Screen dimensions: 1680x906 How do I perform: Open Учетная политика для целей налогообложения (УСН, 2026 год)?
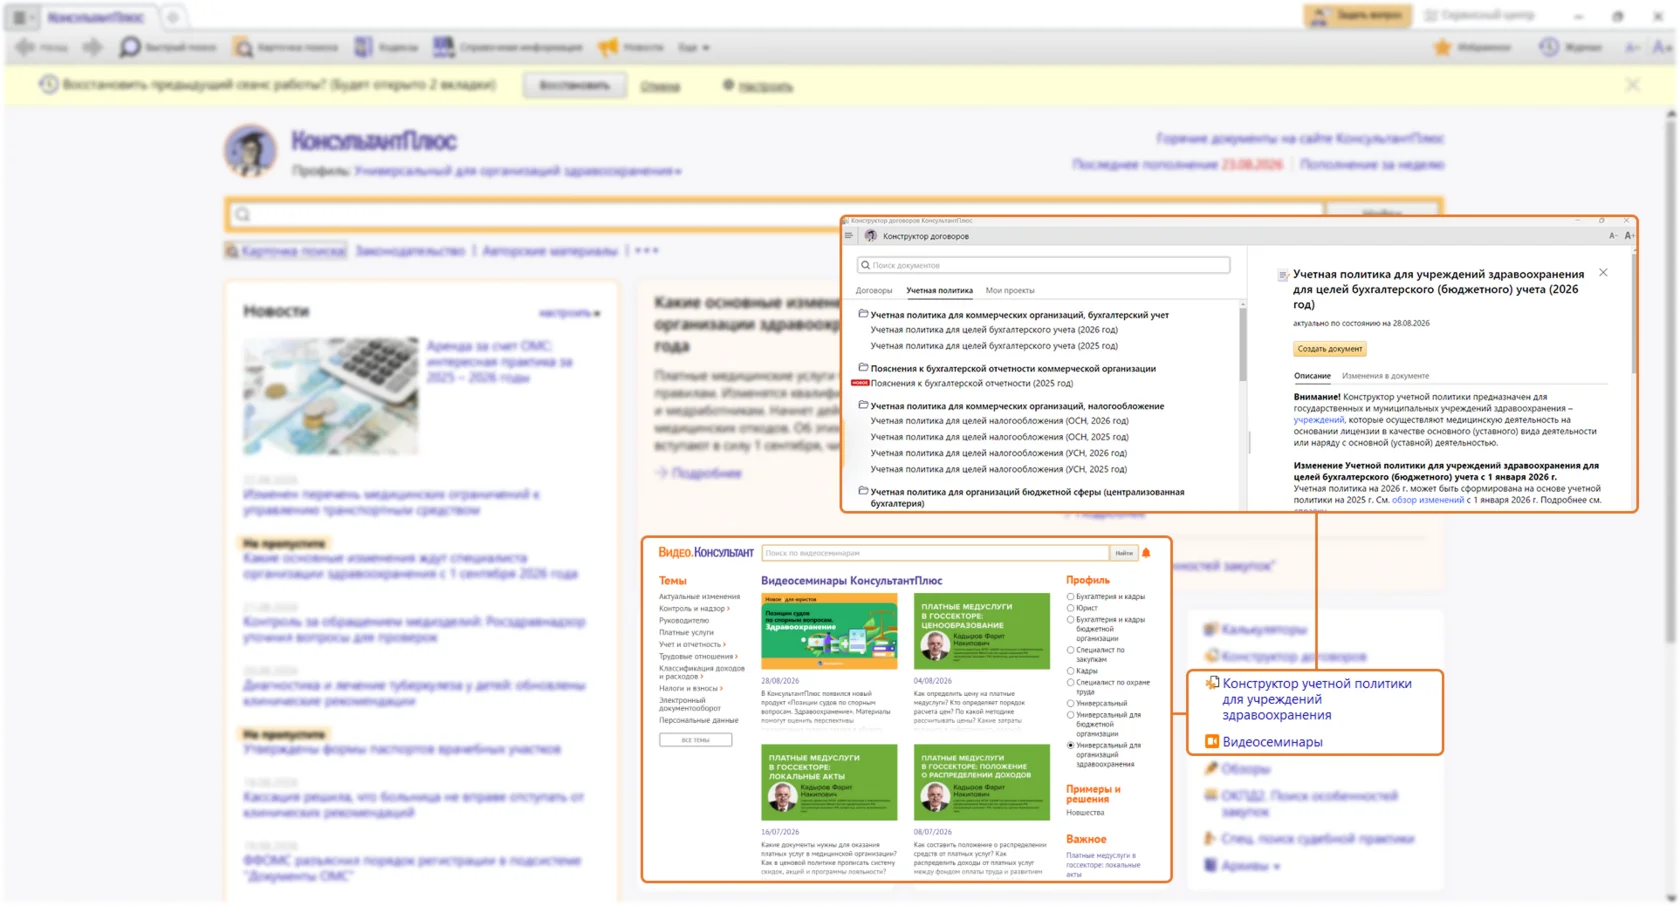(x=999, y=453)
